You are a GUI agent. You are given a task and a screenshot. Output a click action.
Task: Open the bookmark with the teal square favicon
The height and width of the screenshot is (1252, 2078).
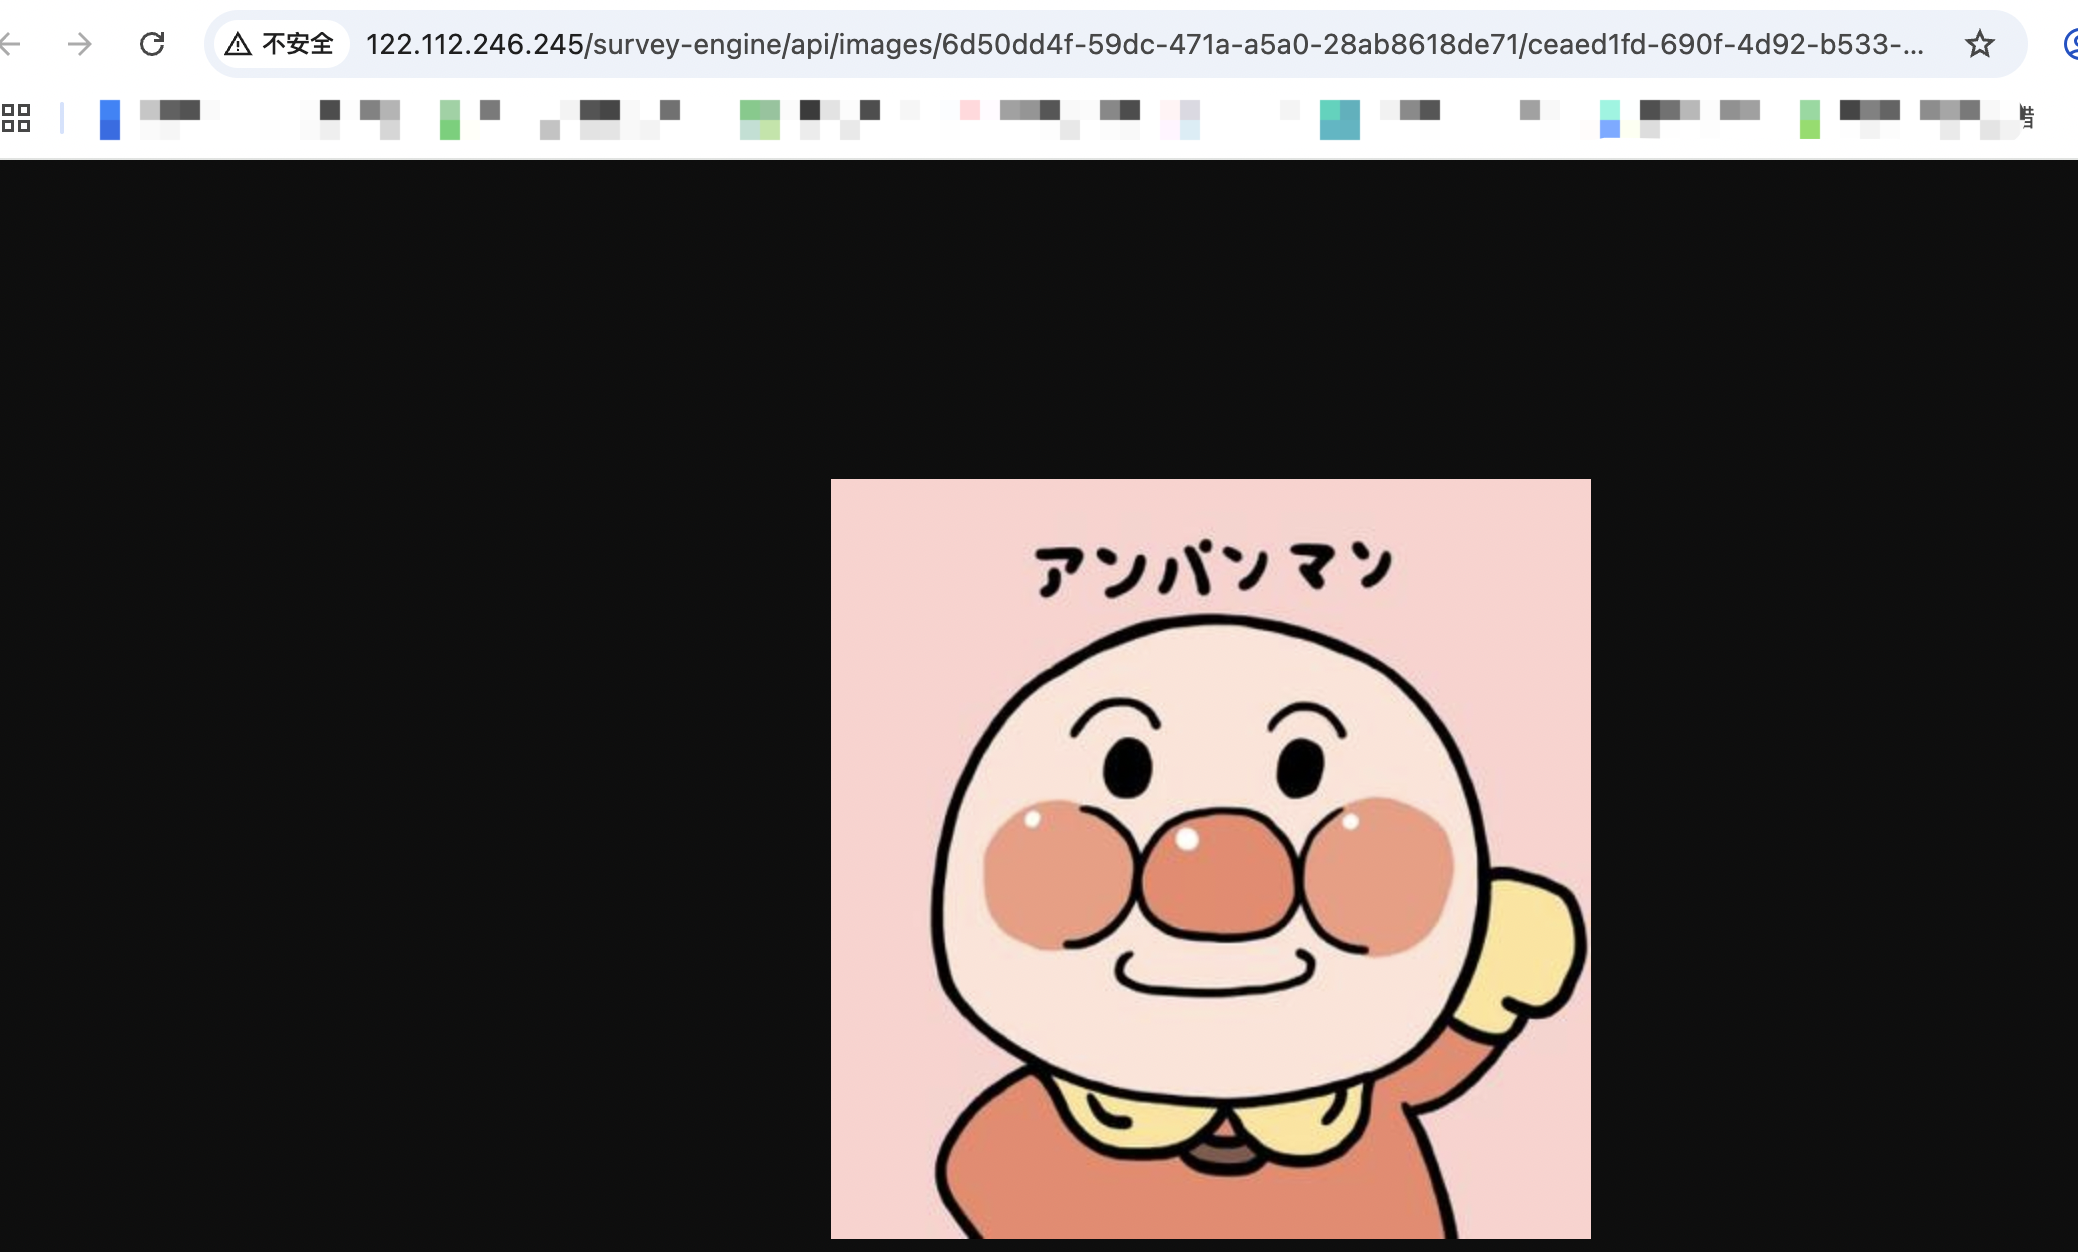pyautogui.click(x=1339, y=119)
